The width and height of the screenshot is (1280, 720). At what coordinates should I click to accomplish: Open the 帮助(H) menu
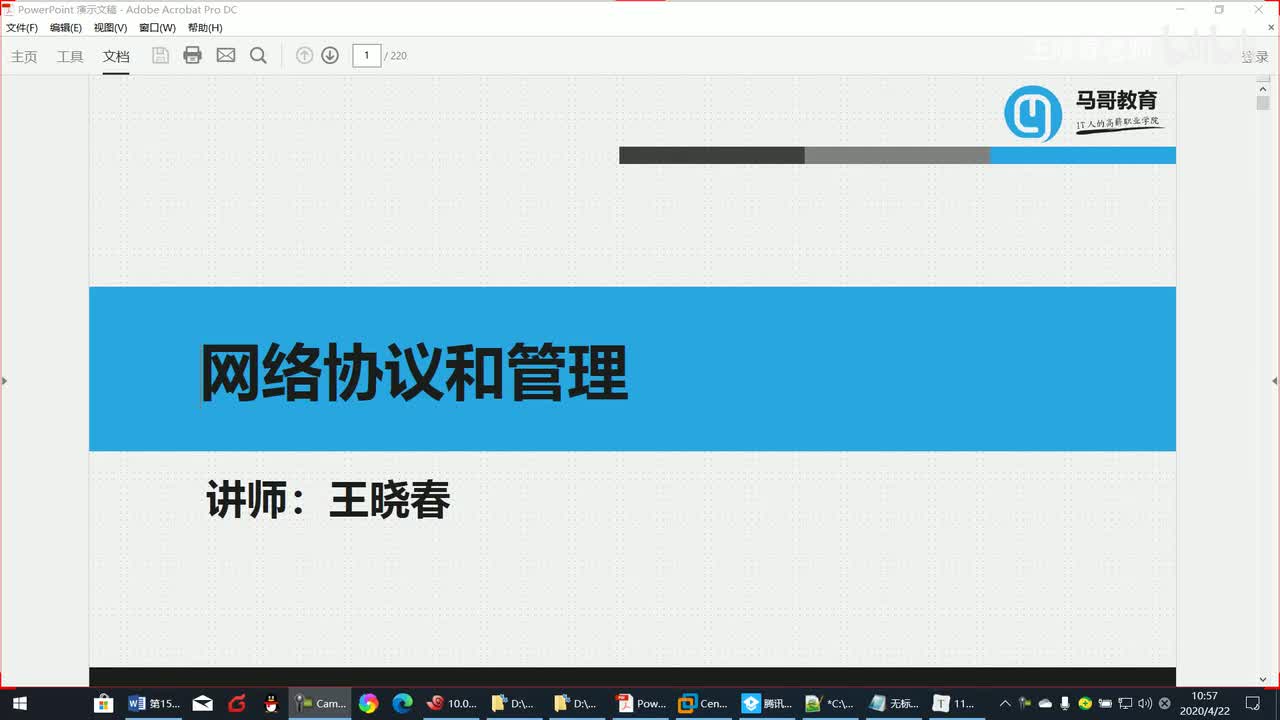[205, 28]
